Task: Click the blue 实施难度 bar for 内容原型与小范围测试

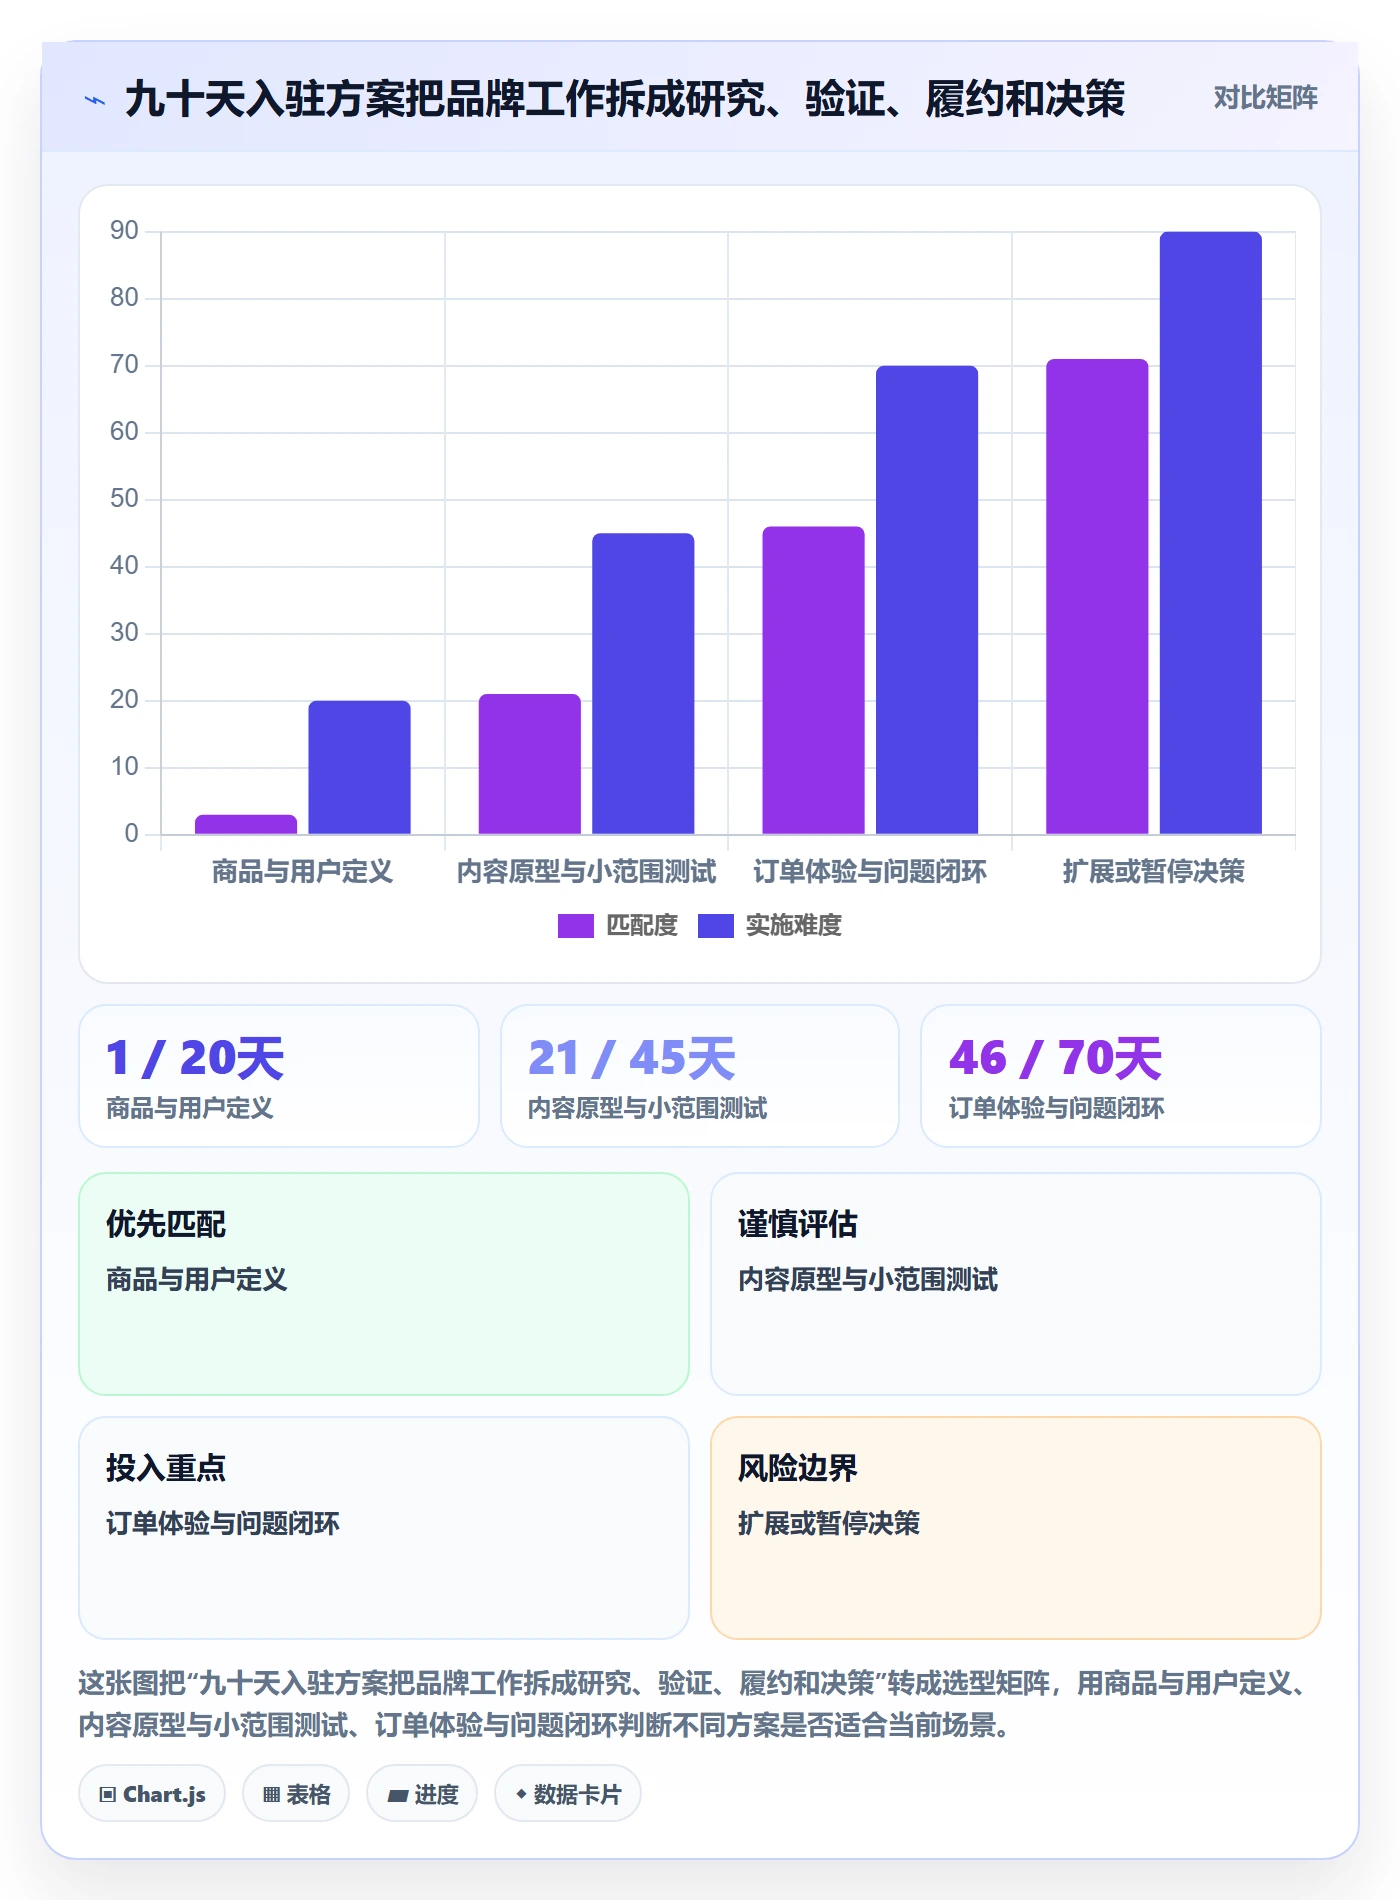Action: click(x=643, y=684)
